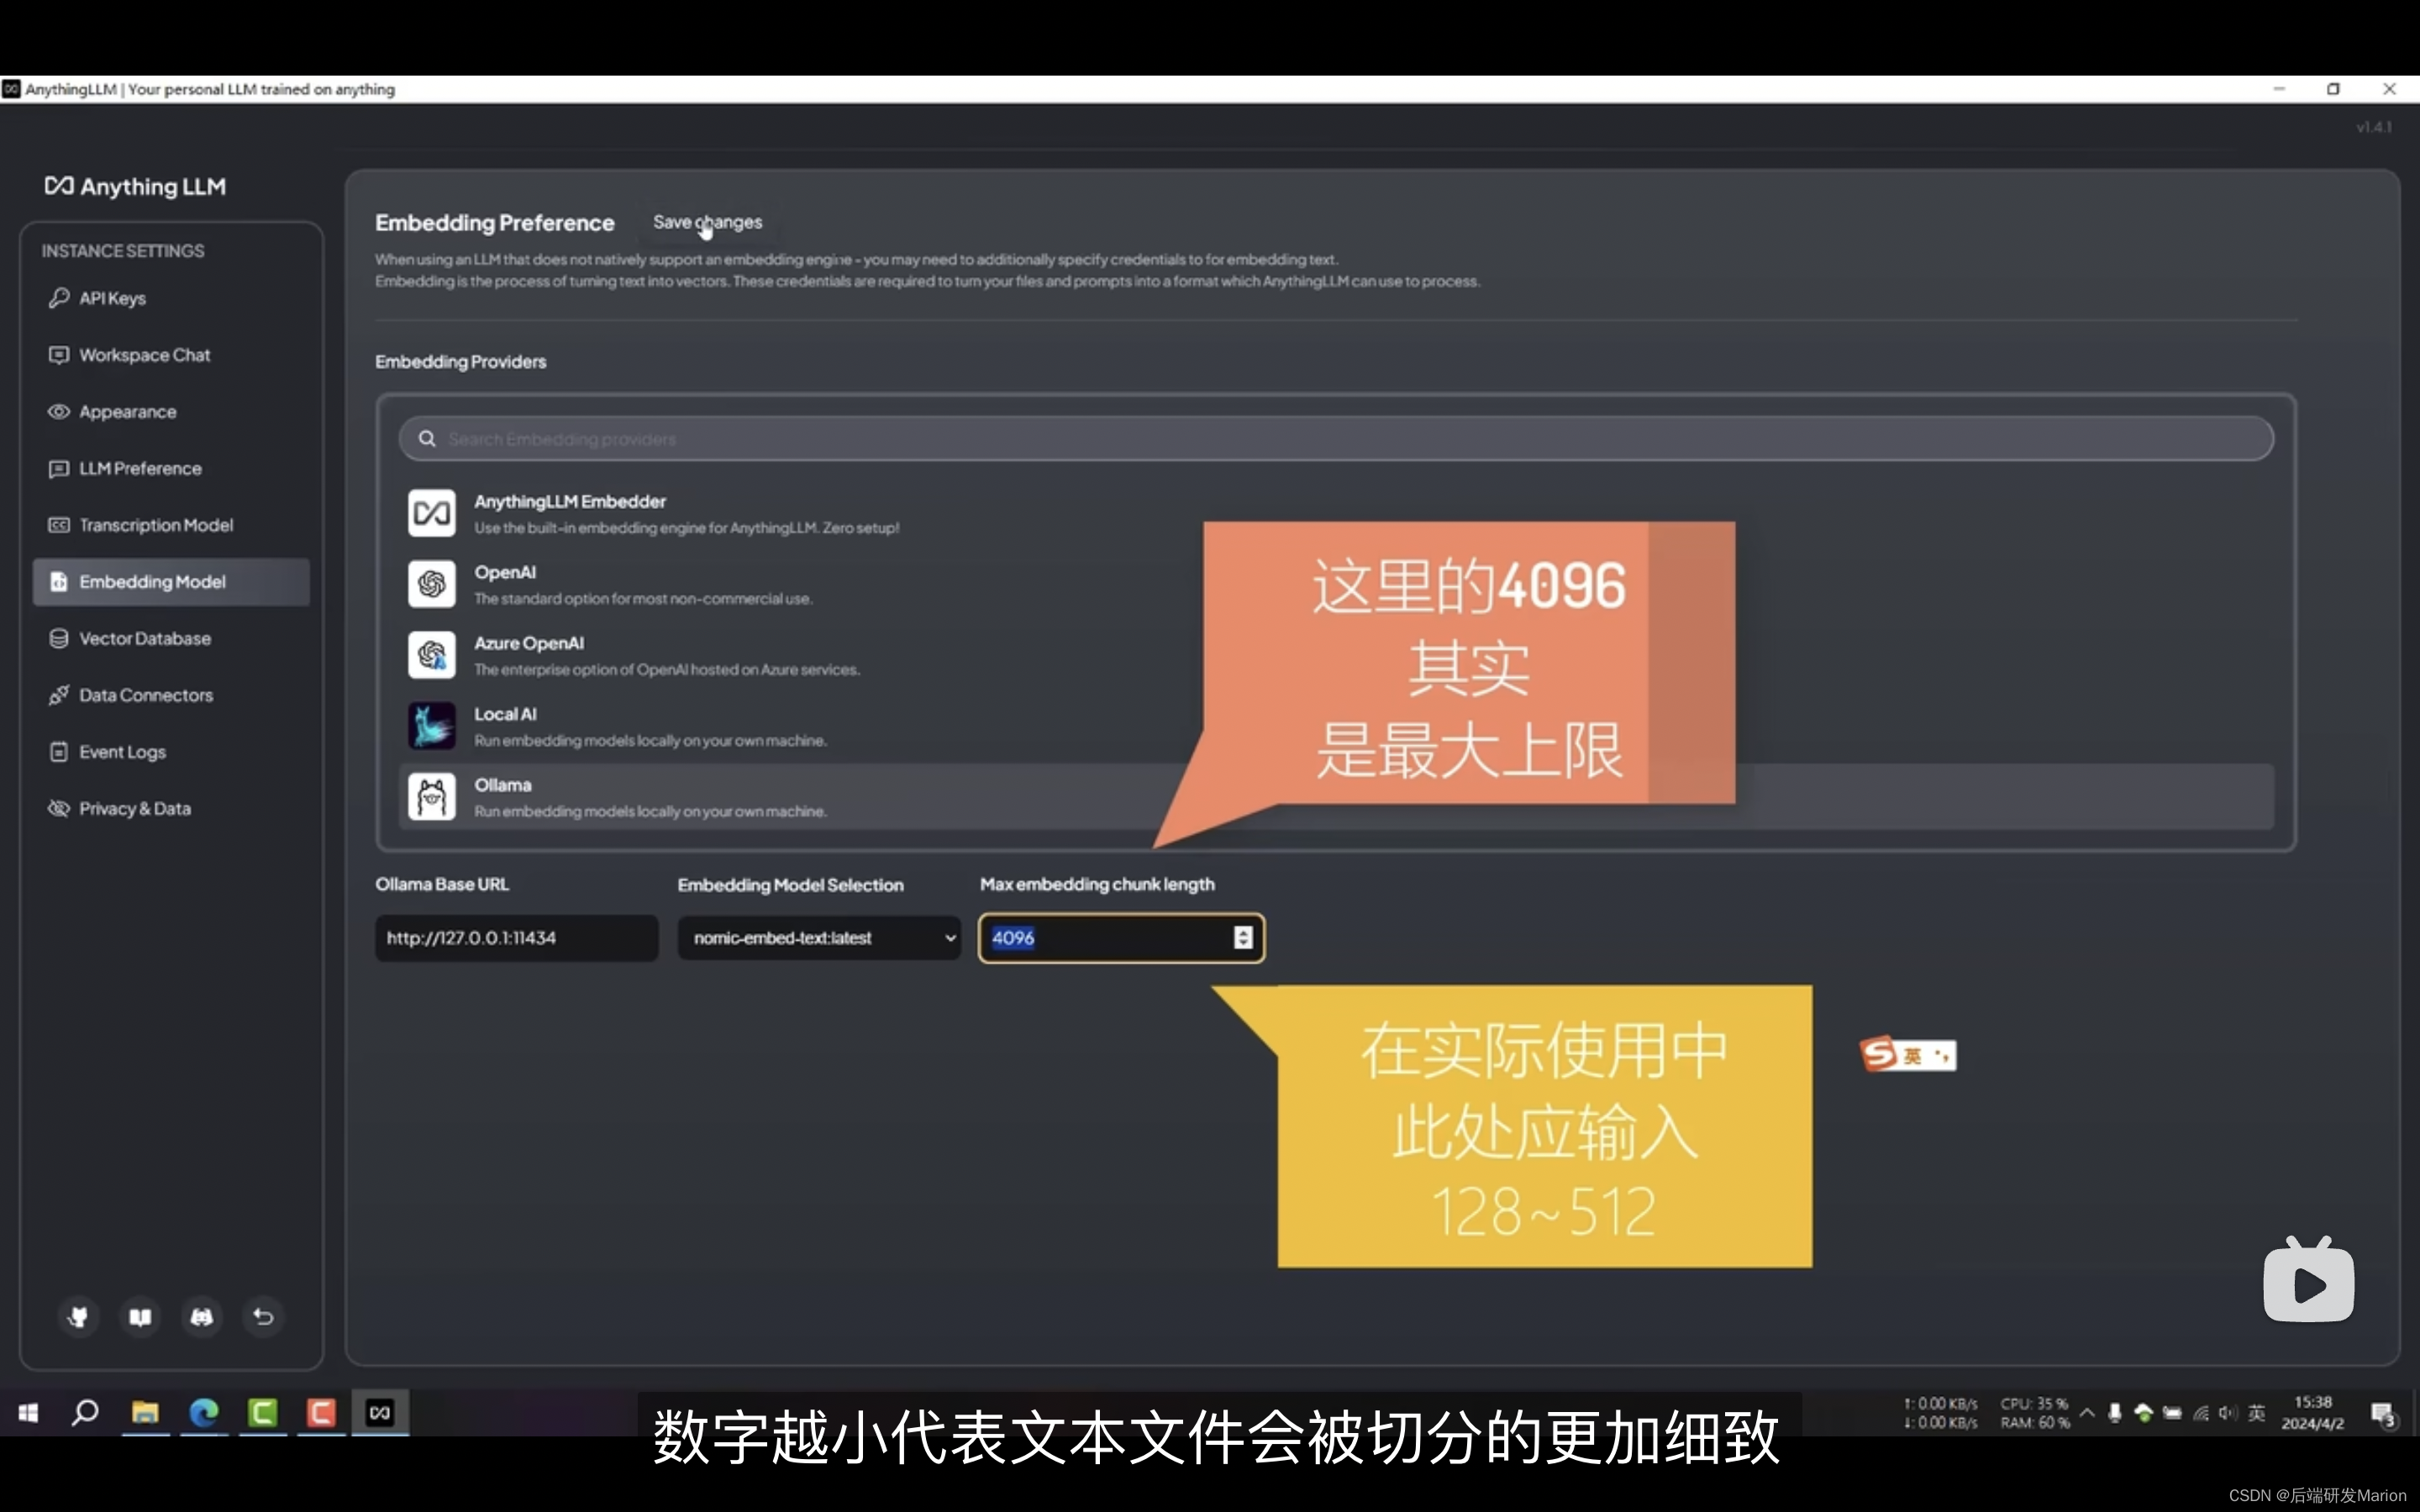Navigate to Vector Database settings
Viewport: 2420px width, 1512px height.
[143, 638]
